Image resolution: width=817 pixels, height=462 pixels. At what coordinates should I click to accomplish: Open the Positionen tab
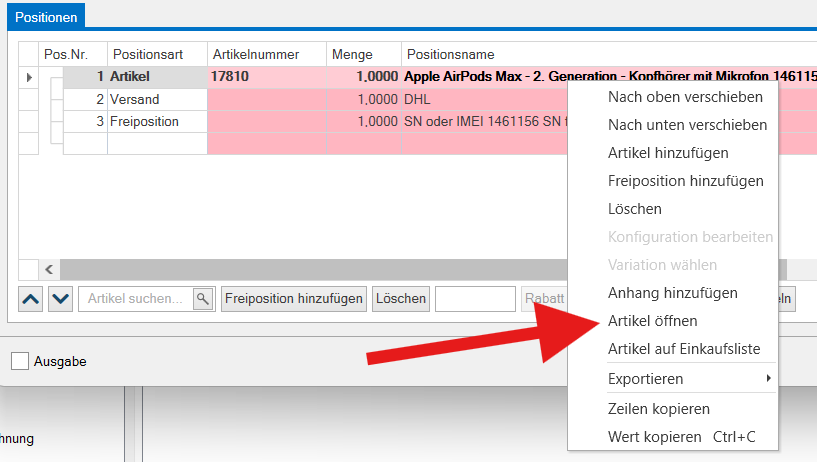pos(46,15)
